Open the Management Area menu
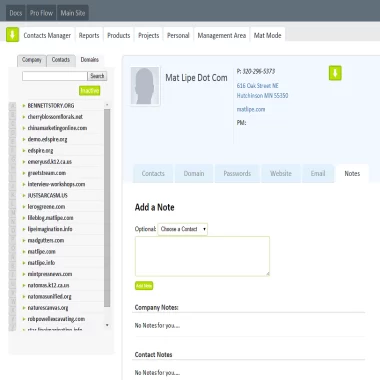Image resolution: width=380 pixels, height=380 pixels. tap(222, 35)
